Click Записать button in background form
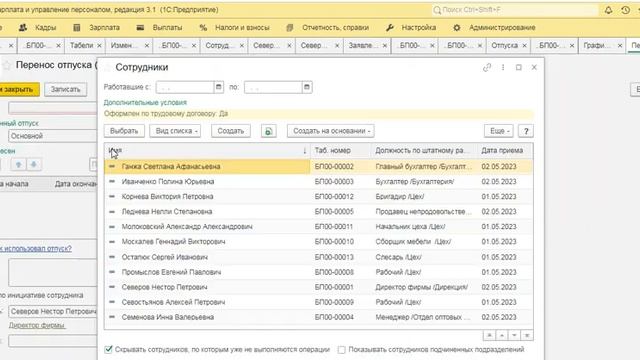The width and height of the screenshot is (640, 360). (65, 89)
